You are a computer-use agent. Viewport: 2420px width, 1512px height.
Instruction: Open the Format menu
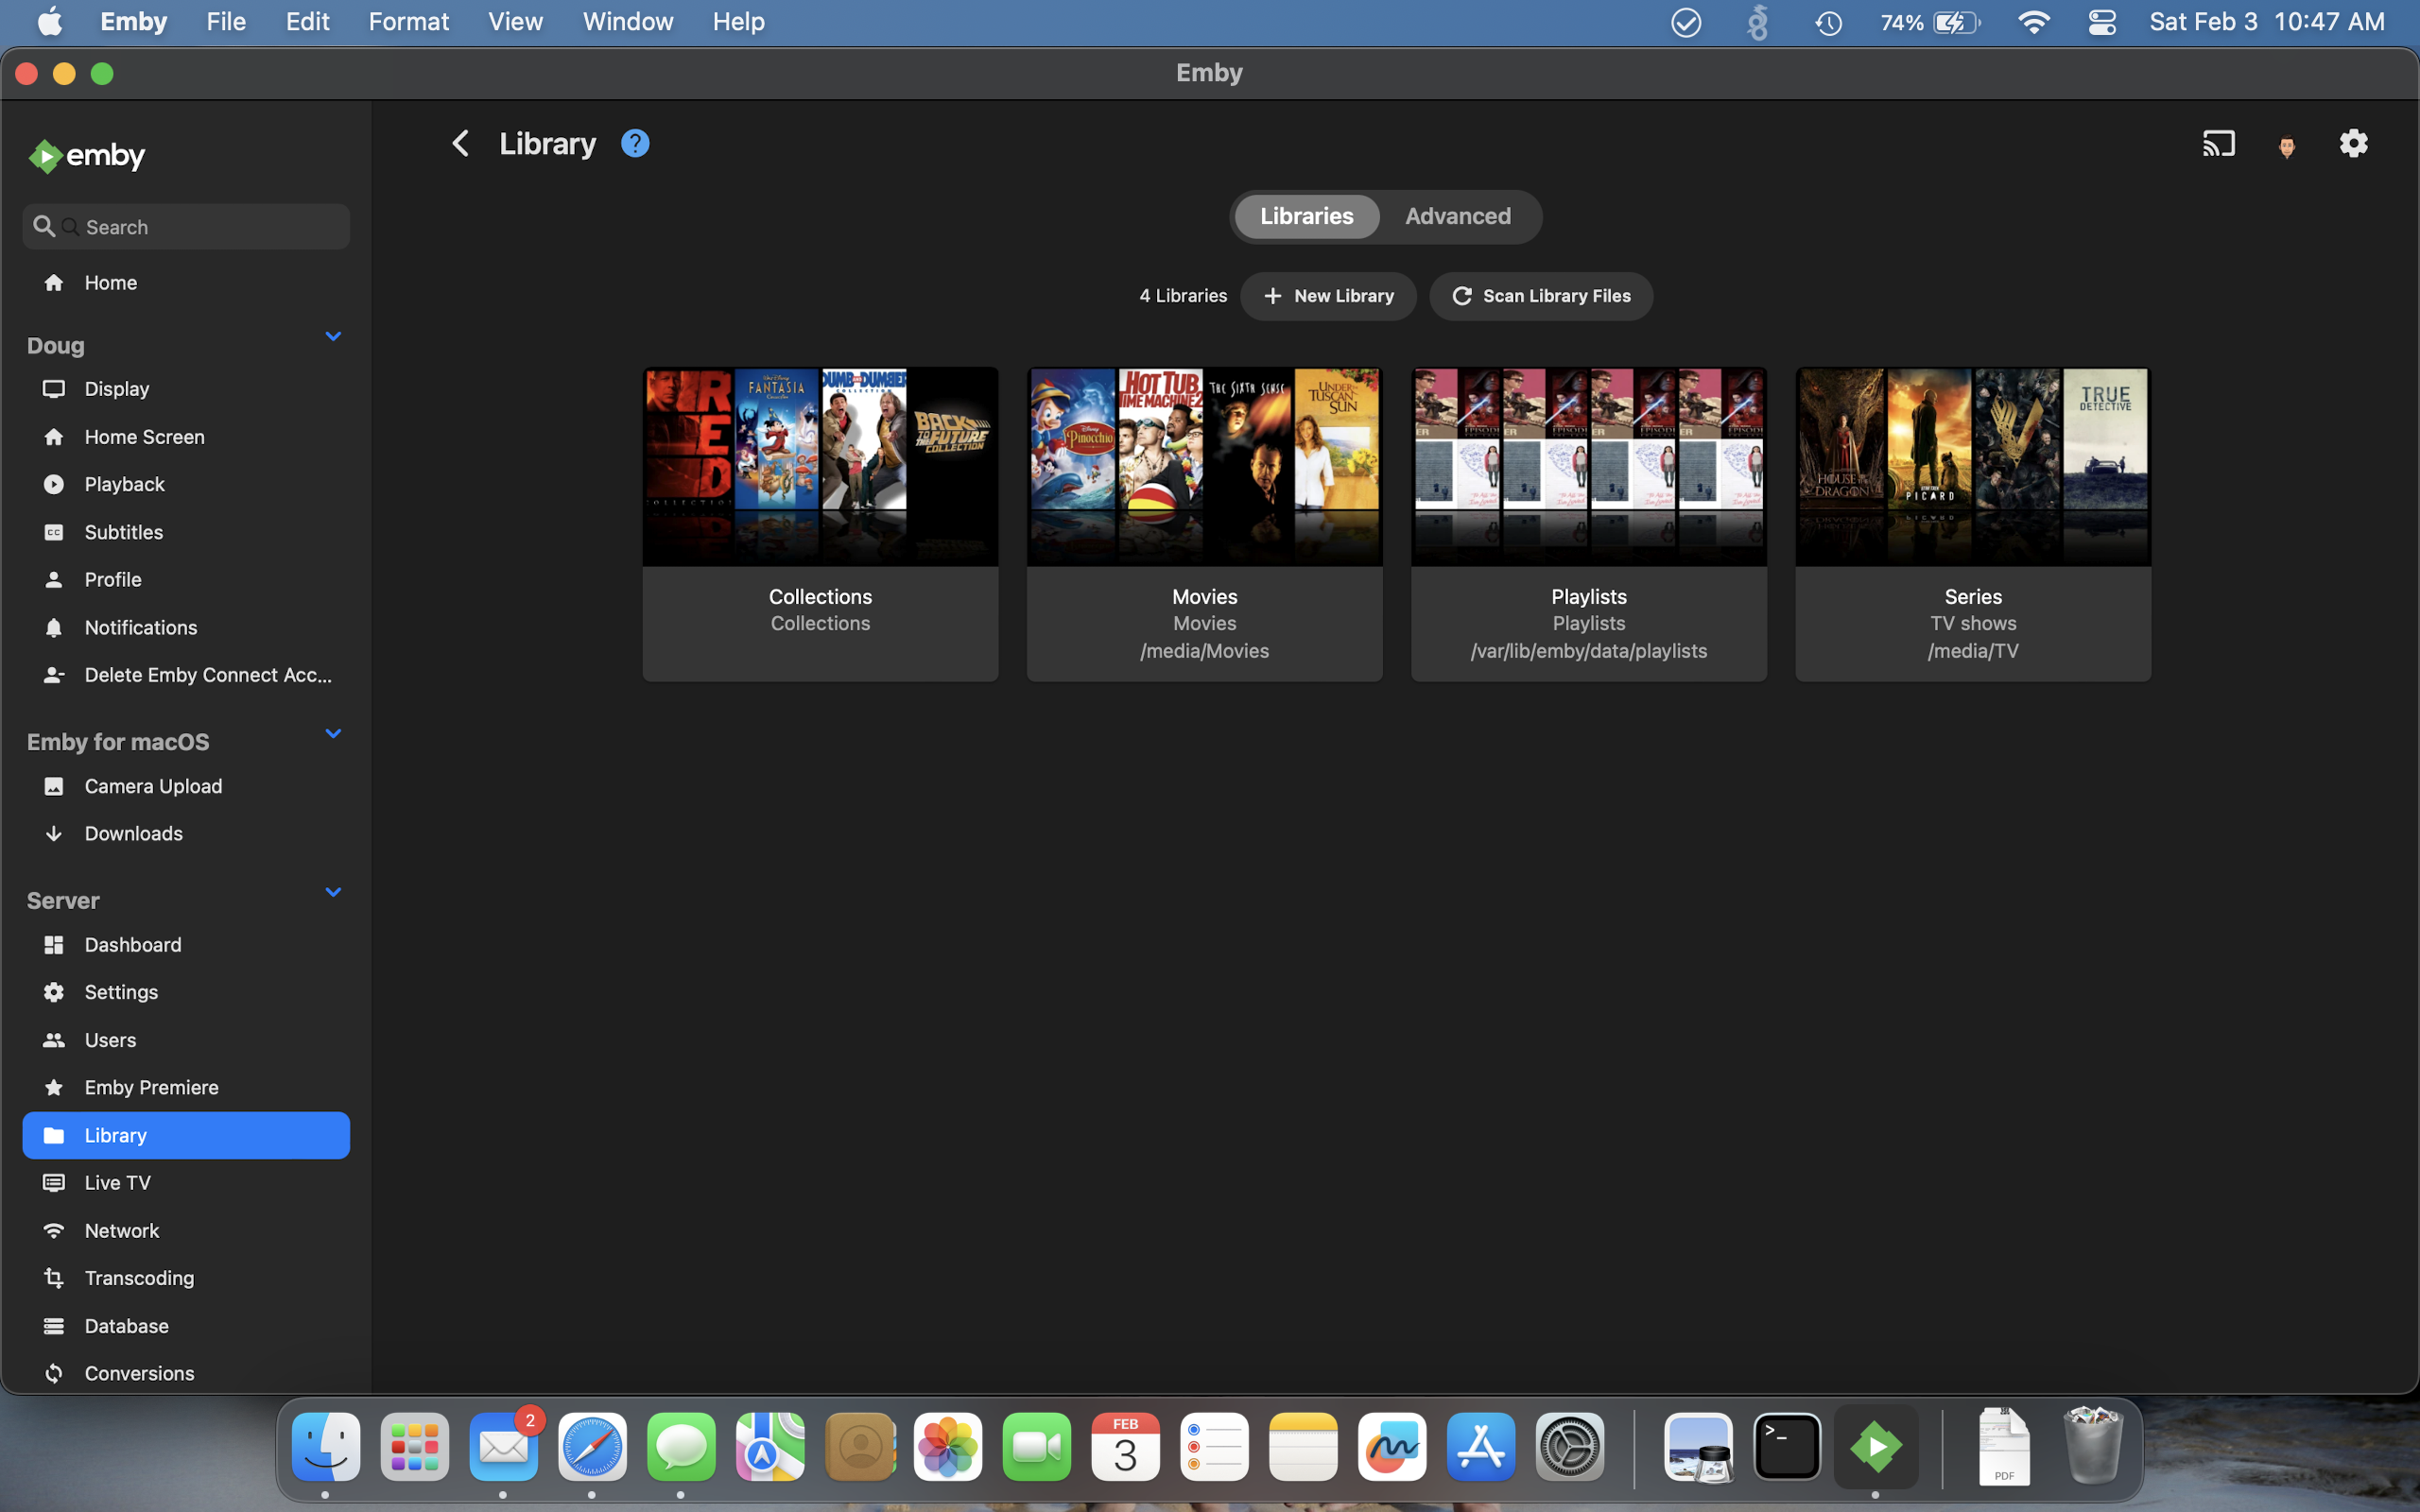tap(408, 21)
